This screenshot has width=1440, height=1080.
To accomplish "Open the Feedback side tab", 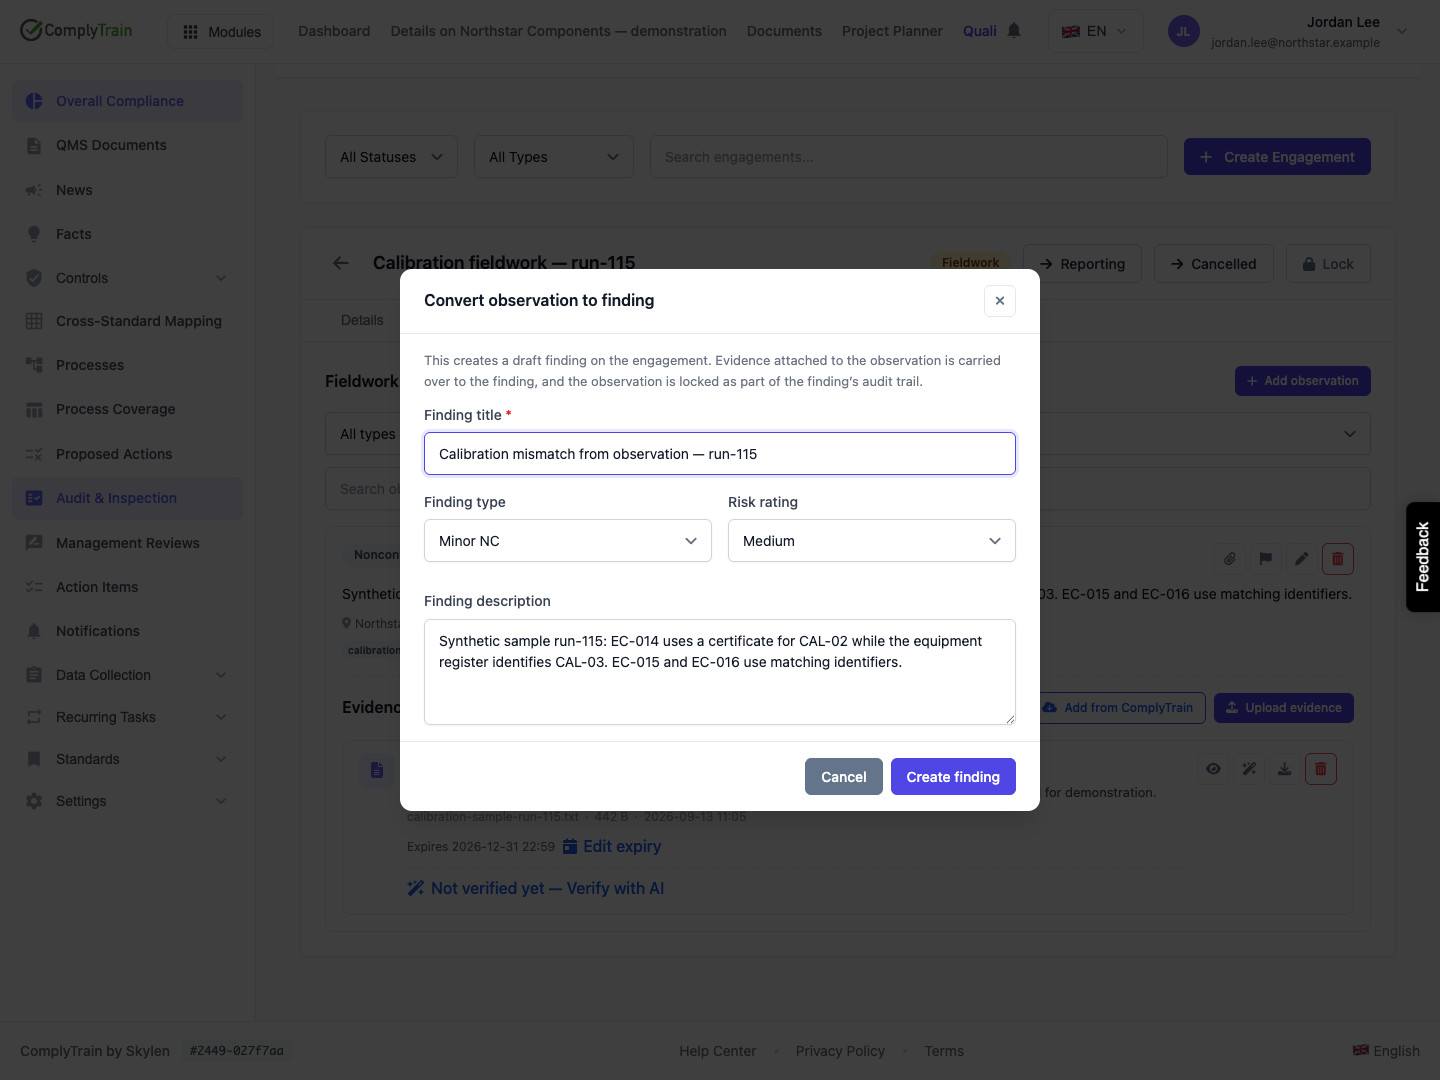I will tap(1423, 557).
